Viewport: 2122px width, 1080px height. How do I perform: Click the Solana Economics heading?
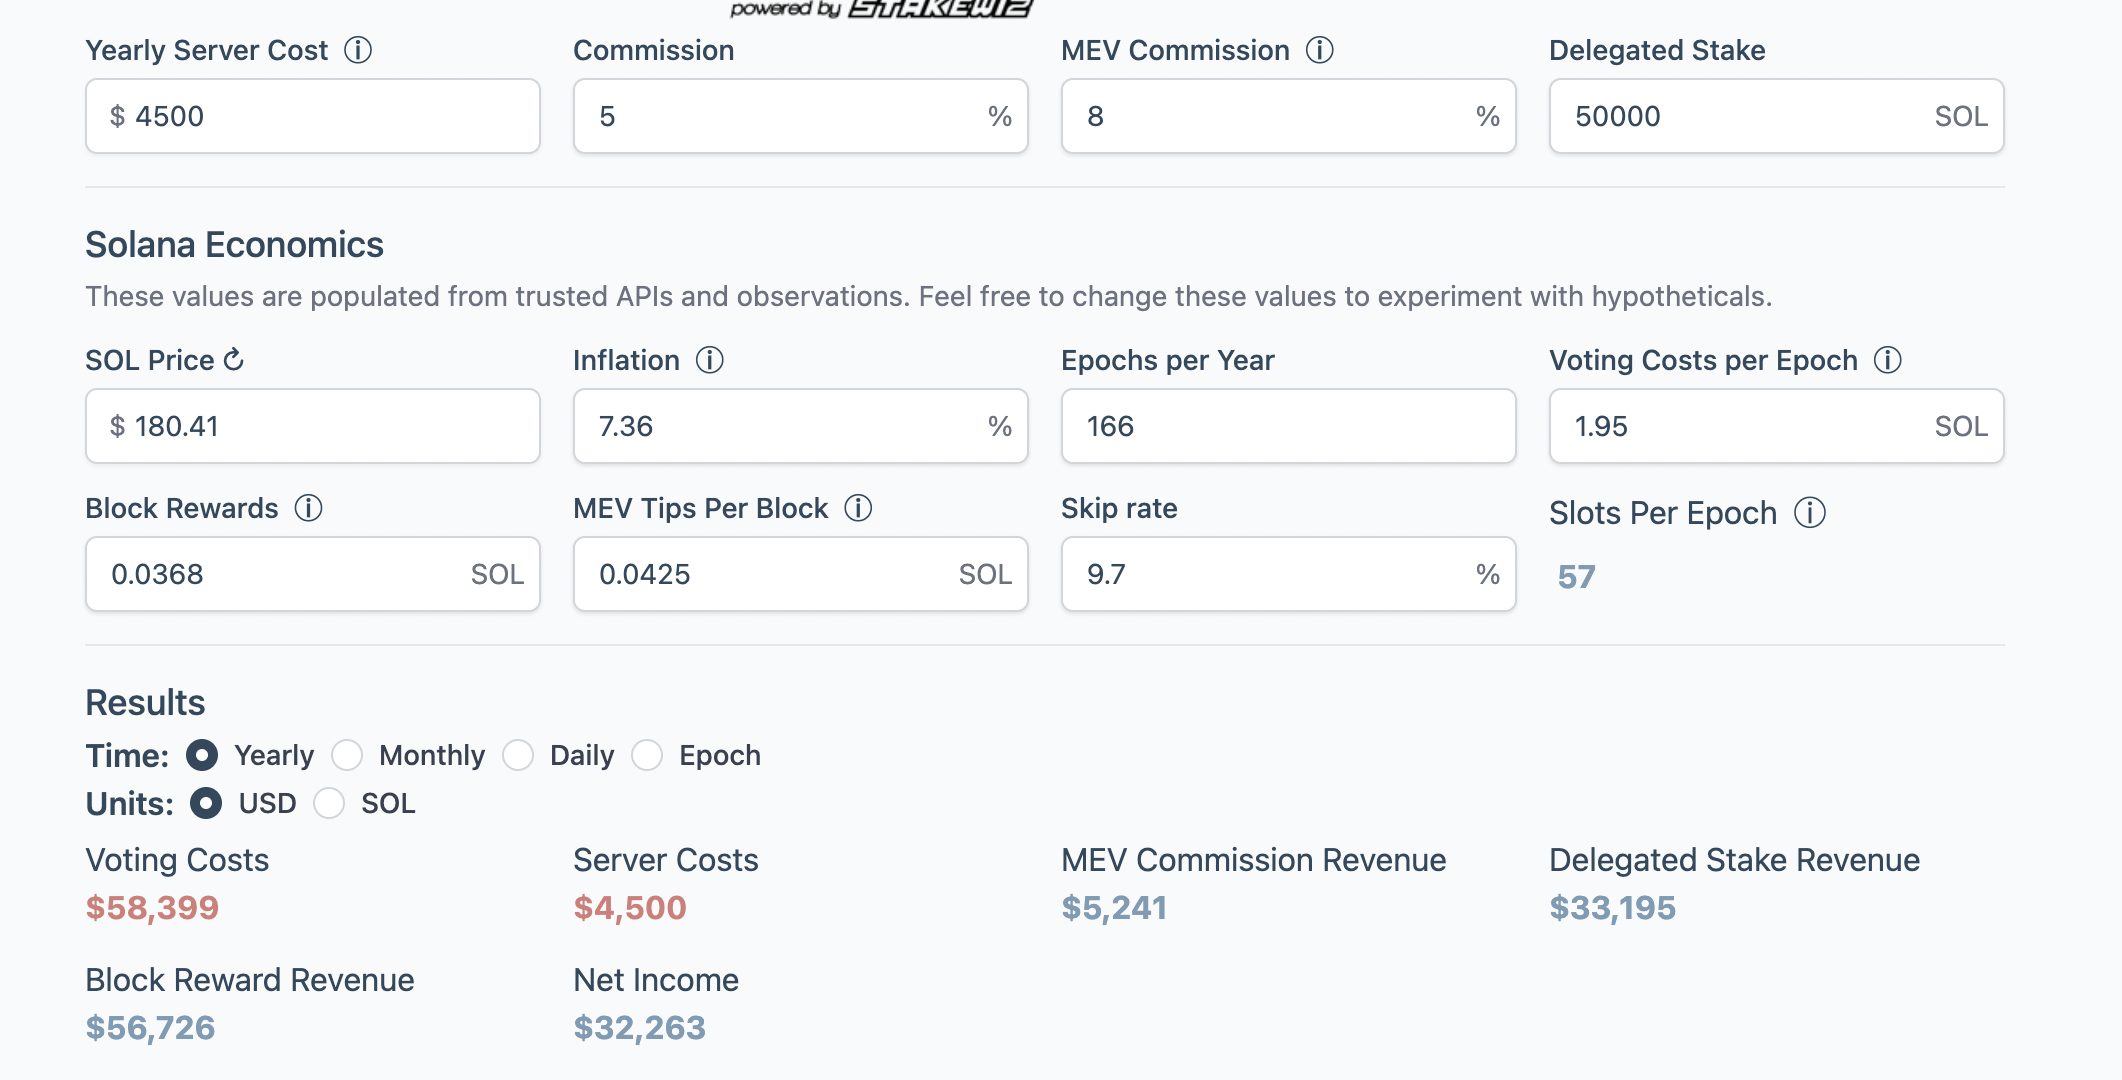pos(234,245)
